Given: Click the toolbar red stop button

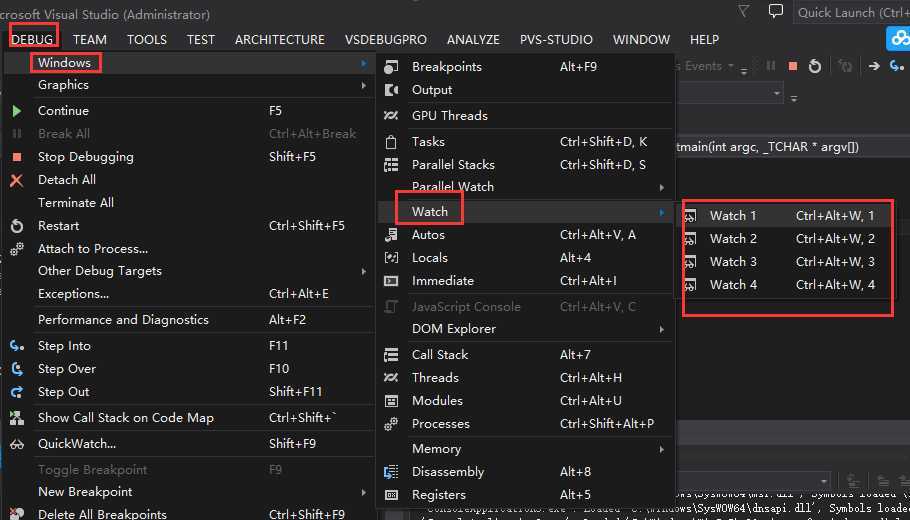Looking at the screenshot, I should (793, 66).
